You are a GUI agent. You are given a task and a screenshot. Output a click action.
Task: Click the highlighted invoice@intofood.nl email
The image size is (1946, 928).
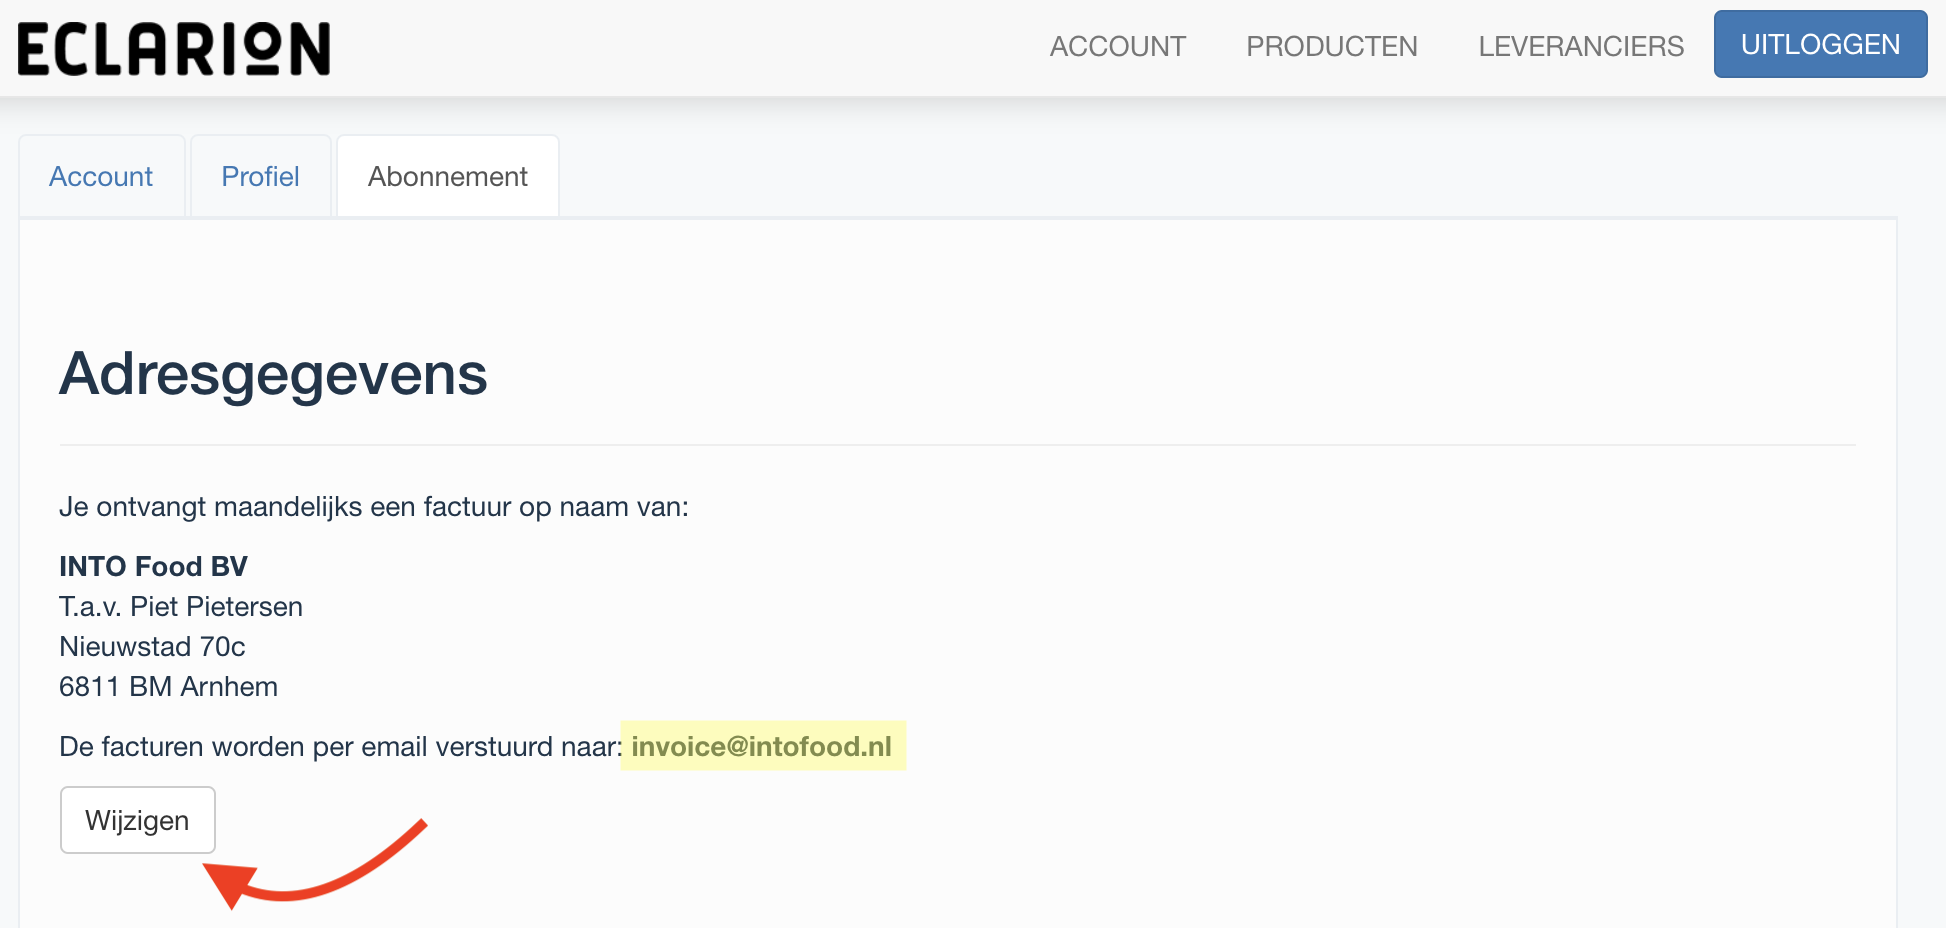762,746
